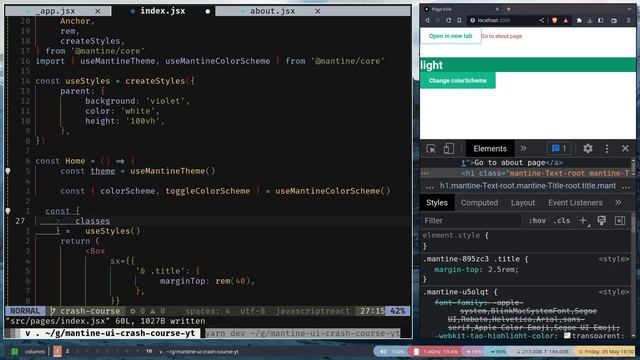
Task: Select workspace 1 in the taskbar
Action: (x=58, y=351)
